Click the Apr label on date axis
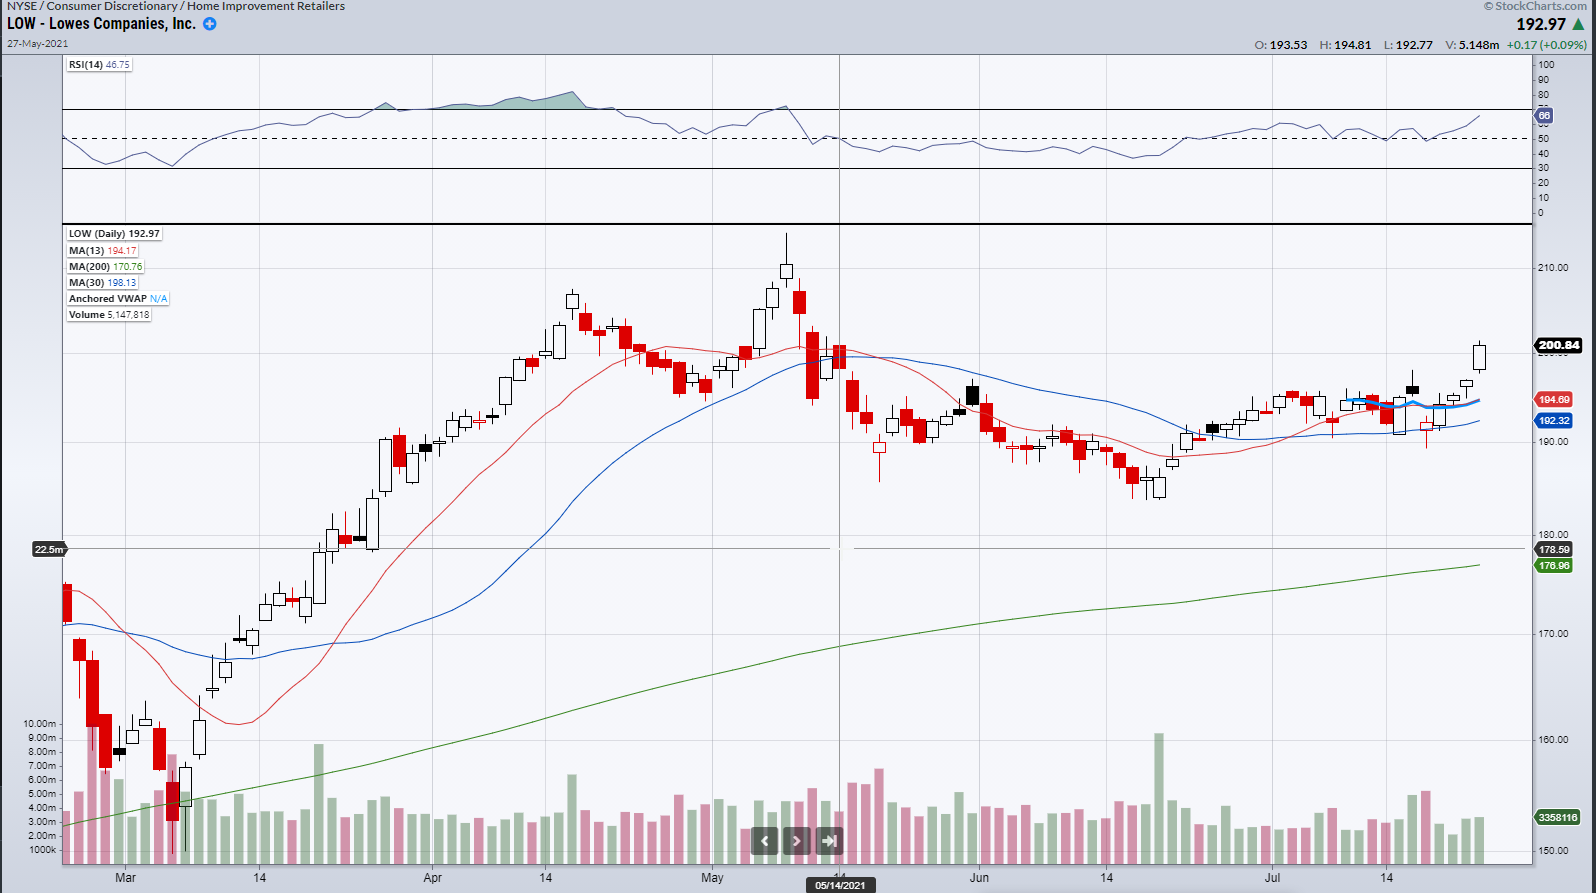This screenshot has height=893, width=1596. point(432,878)
